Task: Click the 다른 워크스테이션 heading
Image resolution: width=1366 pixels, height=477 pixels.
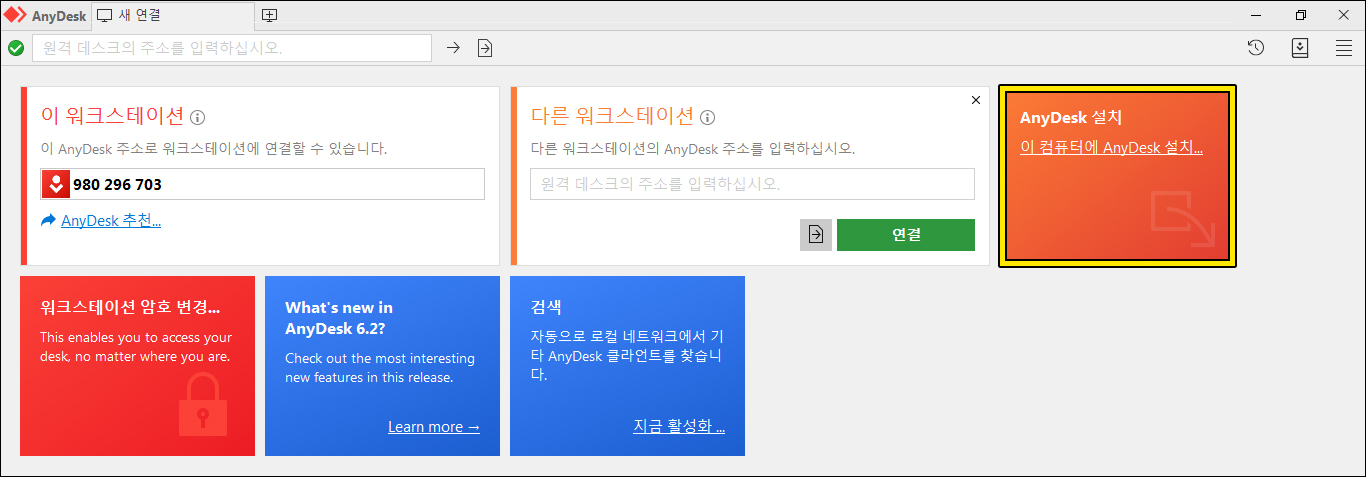Action: (612, 115)
